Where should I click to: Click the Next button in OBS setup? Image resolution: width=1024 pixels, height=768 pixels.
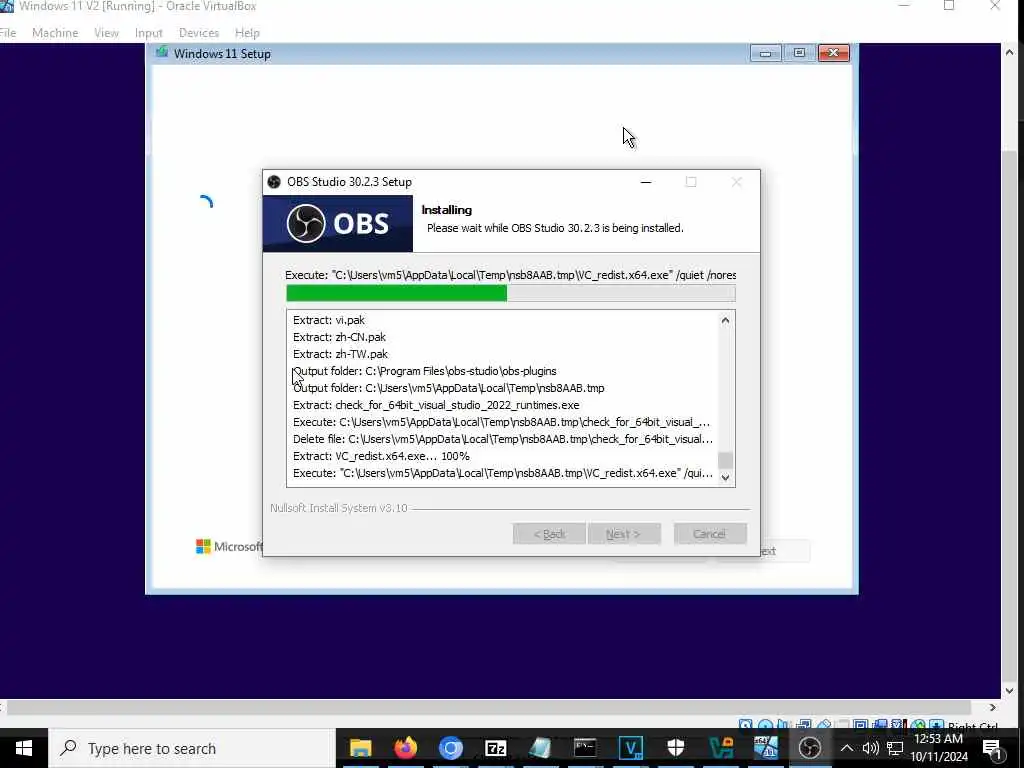coord(624,534)
